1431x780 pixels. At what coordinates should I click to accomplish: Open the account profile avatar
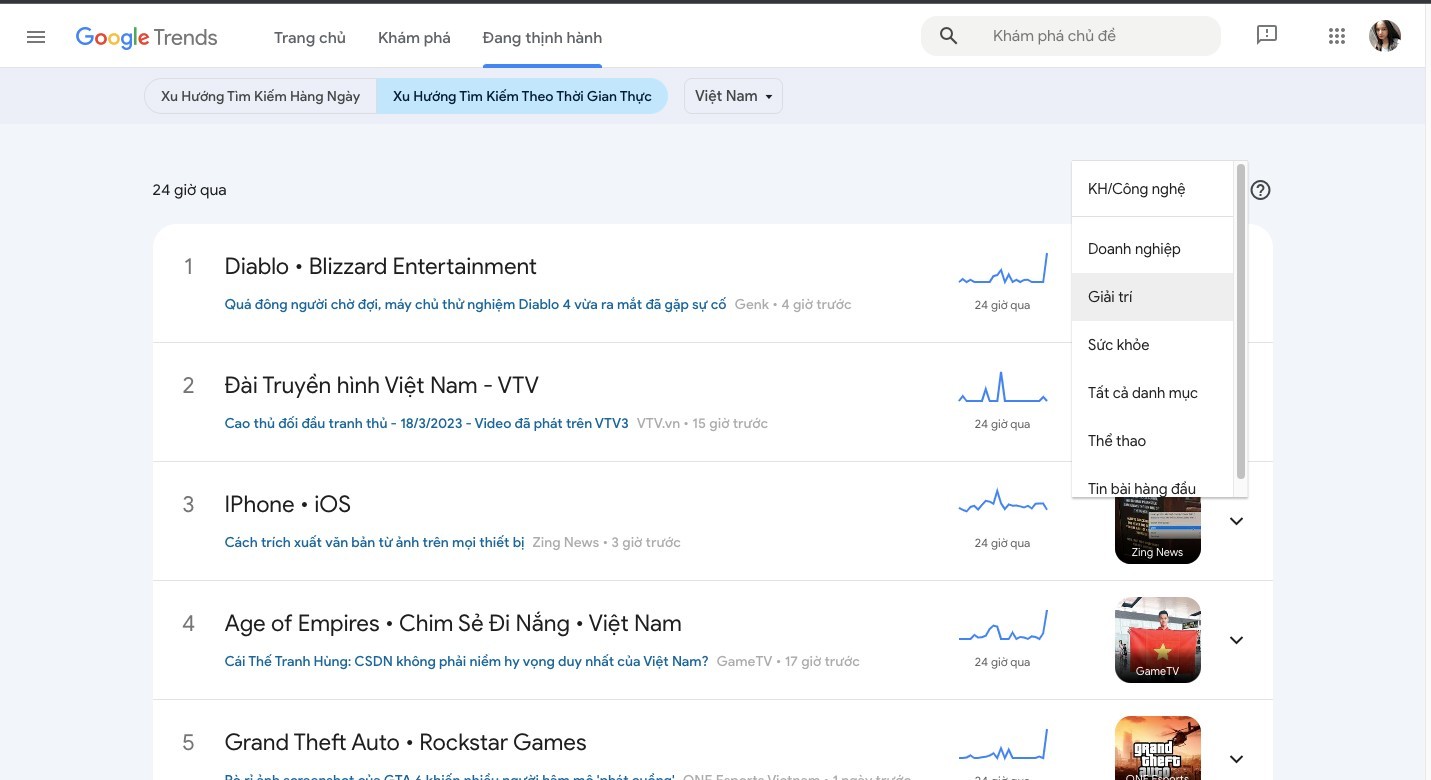pos(1385,36)
